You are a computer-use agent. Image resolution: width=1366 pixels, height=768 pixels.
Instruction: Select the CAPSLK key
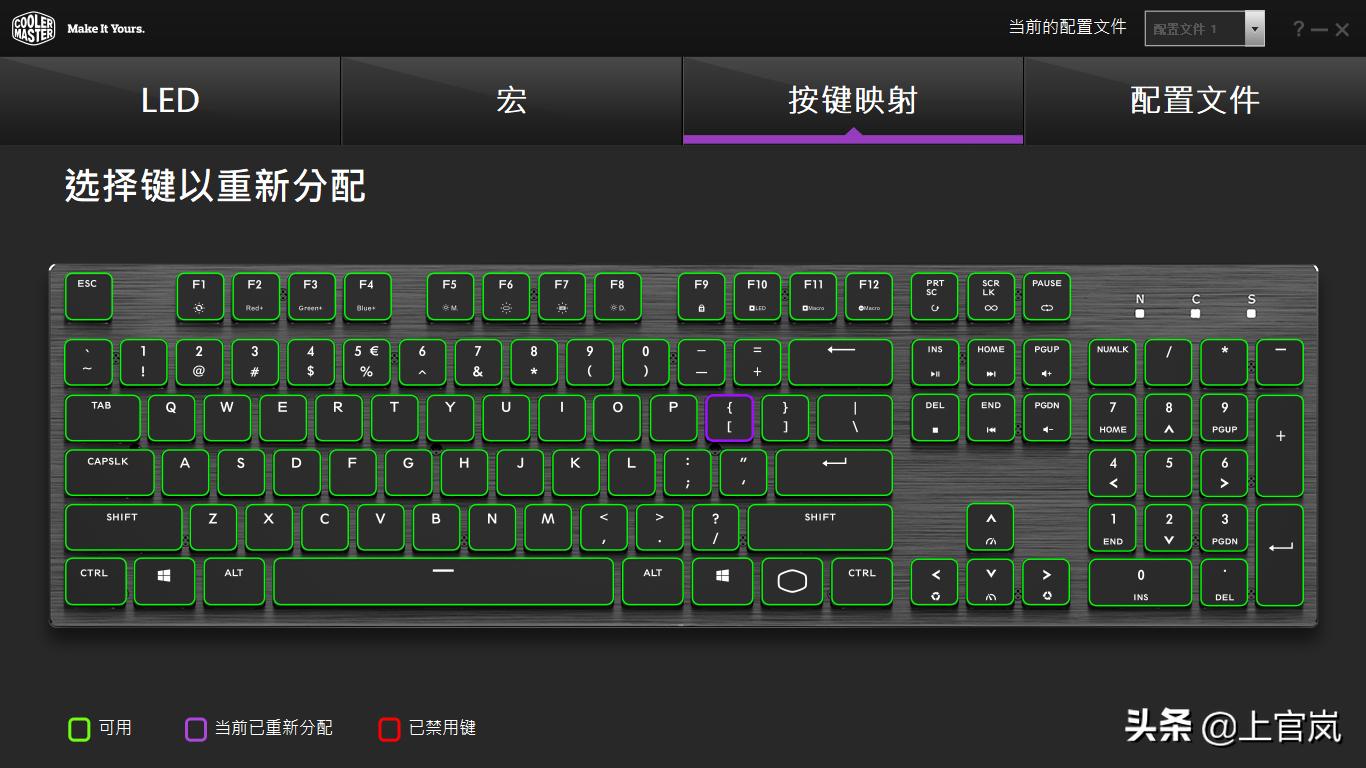[109, 473]
